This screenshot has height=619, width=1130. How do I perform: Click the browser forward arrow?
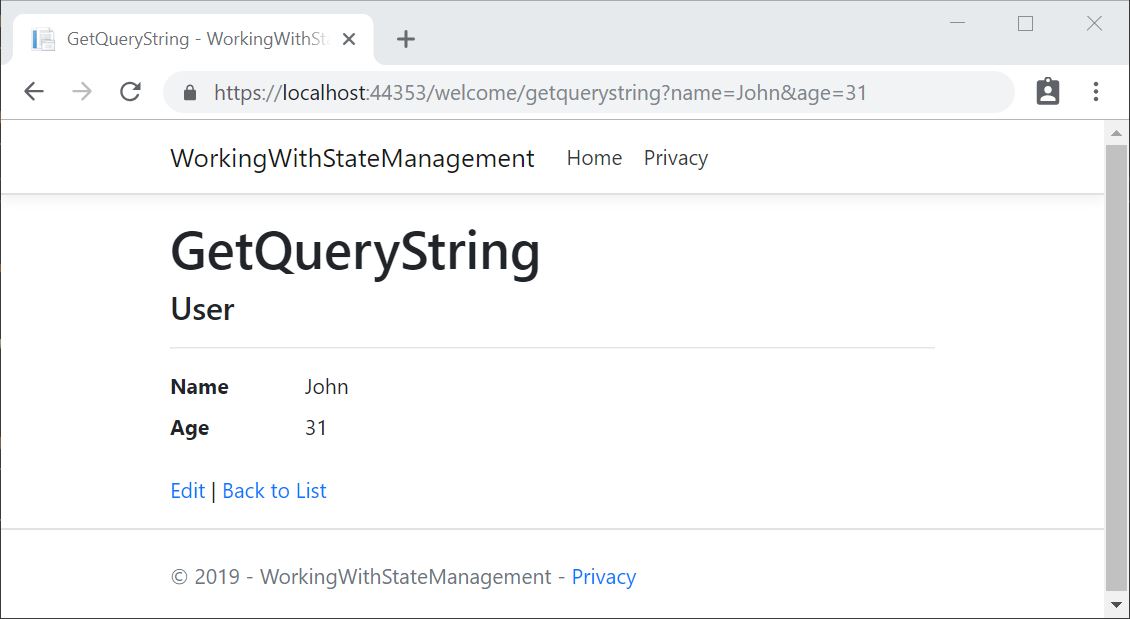point(82,92)
